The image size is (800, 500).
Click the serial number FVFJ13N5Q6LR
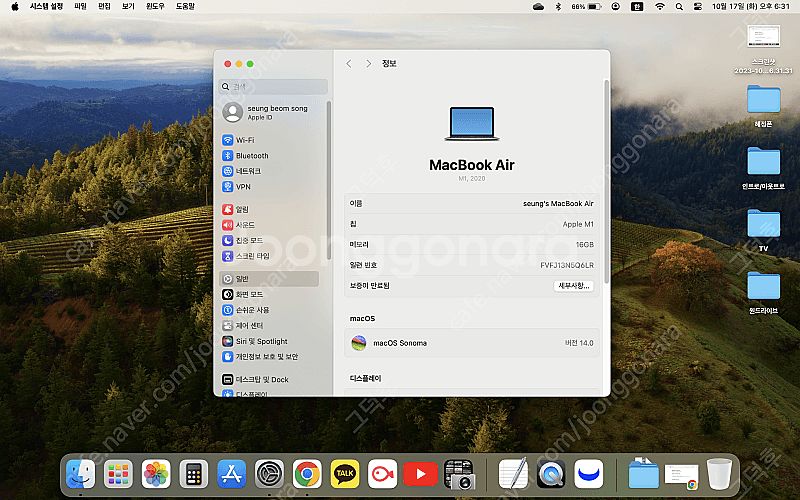tap(567, 265)
